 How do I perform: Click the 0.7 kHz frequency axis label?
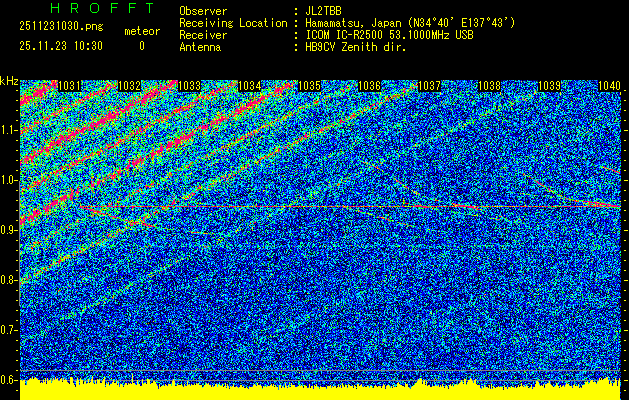pyautogui.click(x=9, y=330)
